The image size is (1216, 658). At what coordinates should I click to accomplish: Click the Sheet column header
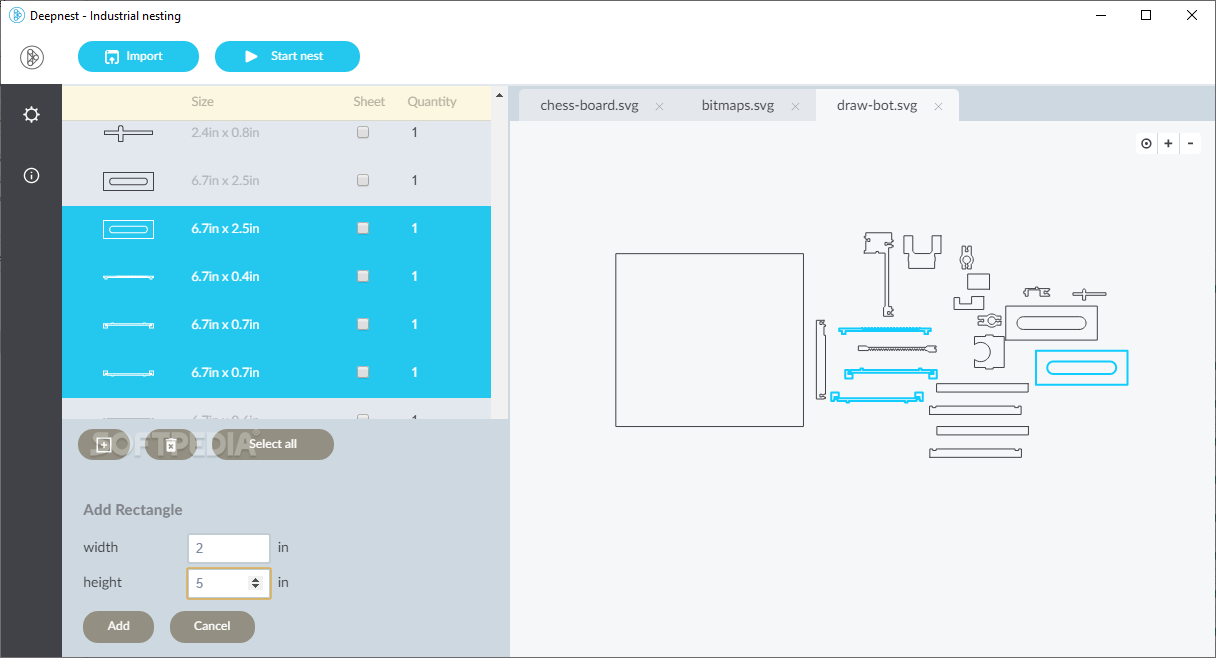[369, 102]
